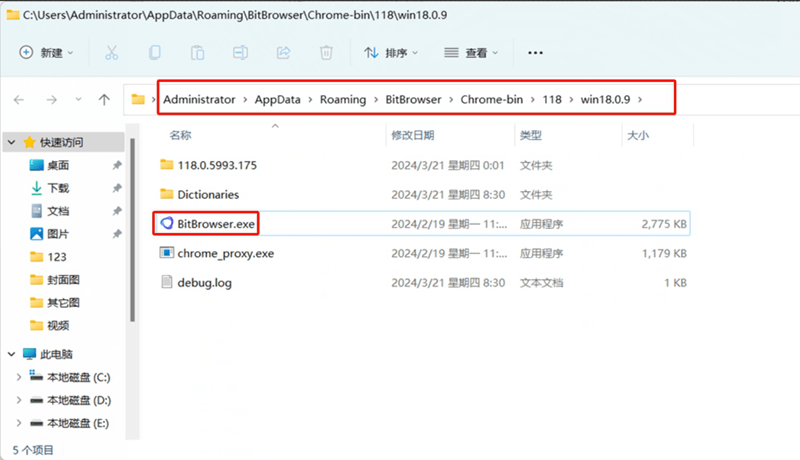Open 桌面 in quick access
The width and height of the screenshot is (800, 460).
(x=58, y=165)
